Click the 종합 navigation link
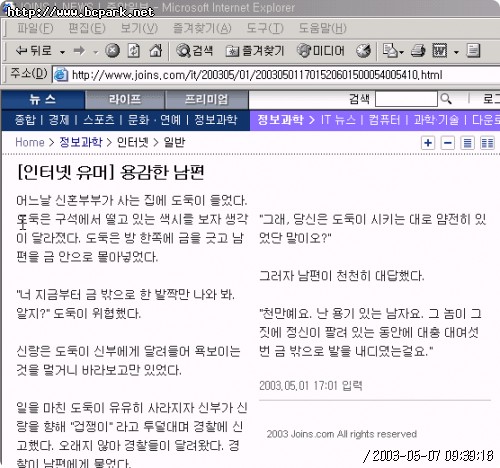 [25, 120]
